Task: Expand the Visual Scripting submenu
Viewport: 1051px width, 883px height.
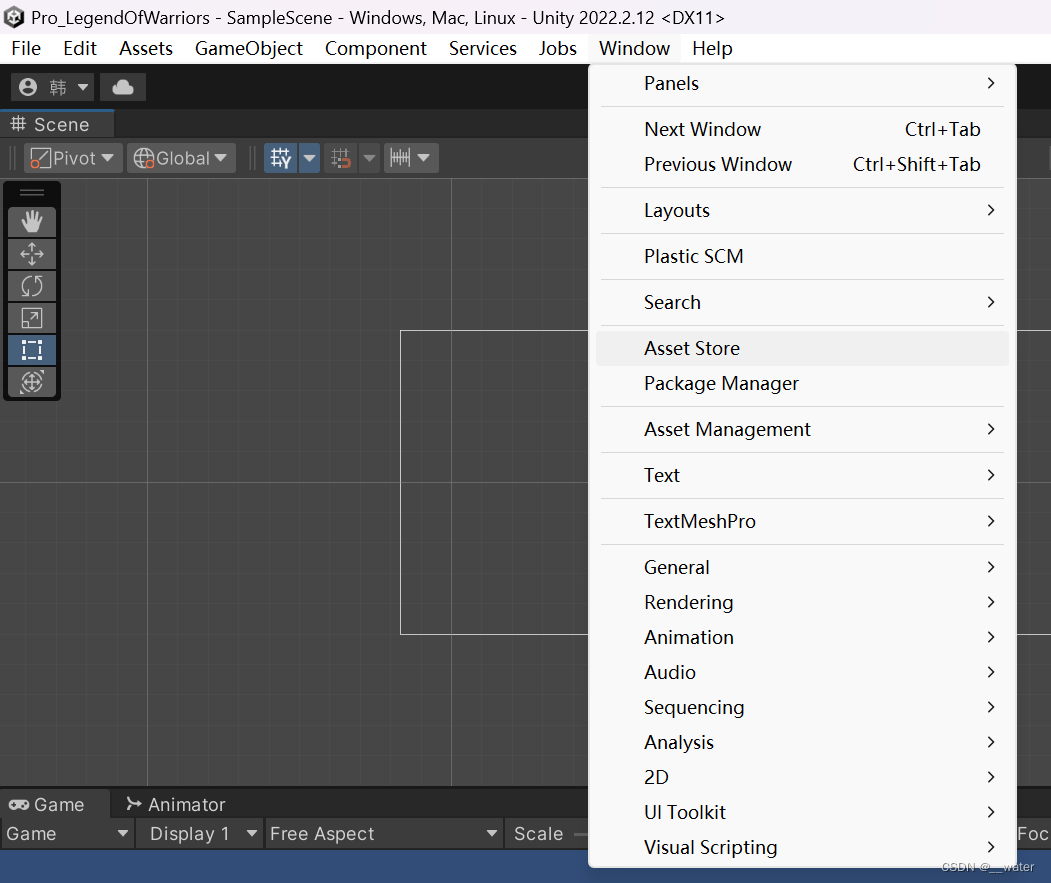Action: (x=802, y=847)
